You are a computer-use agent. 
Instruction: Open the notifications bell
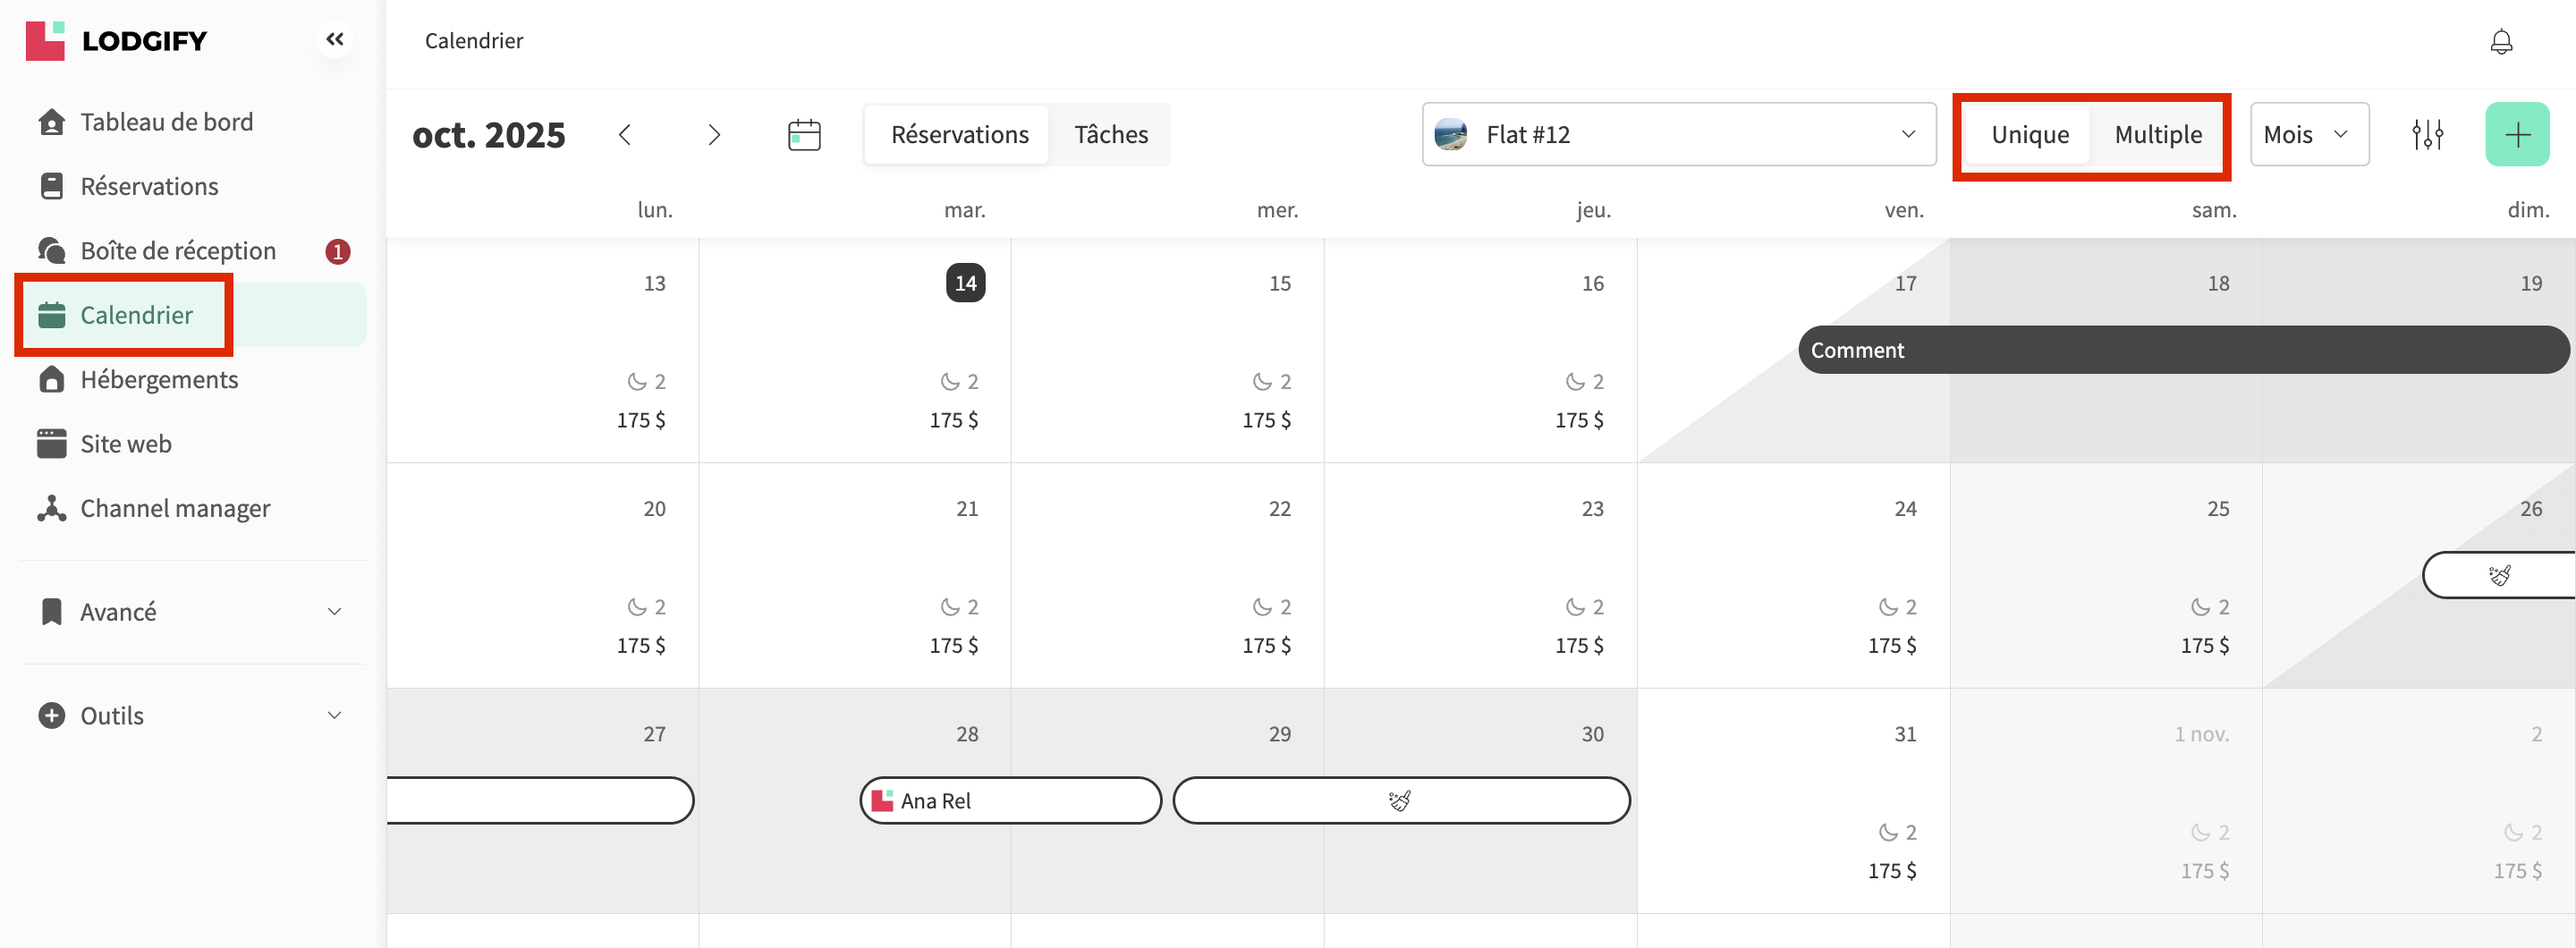pyautogui.click(x=2501, y=41)
